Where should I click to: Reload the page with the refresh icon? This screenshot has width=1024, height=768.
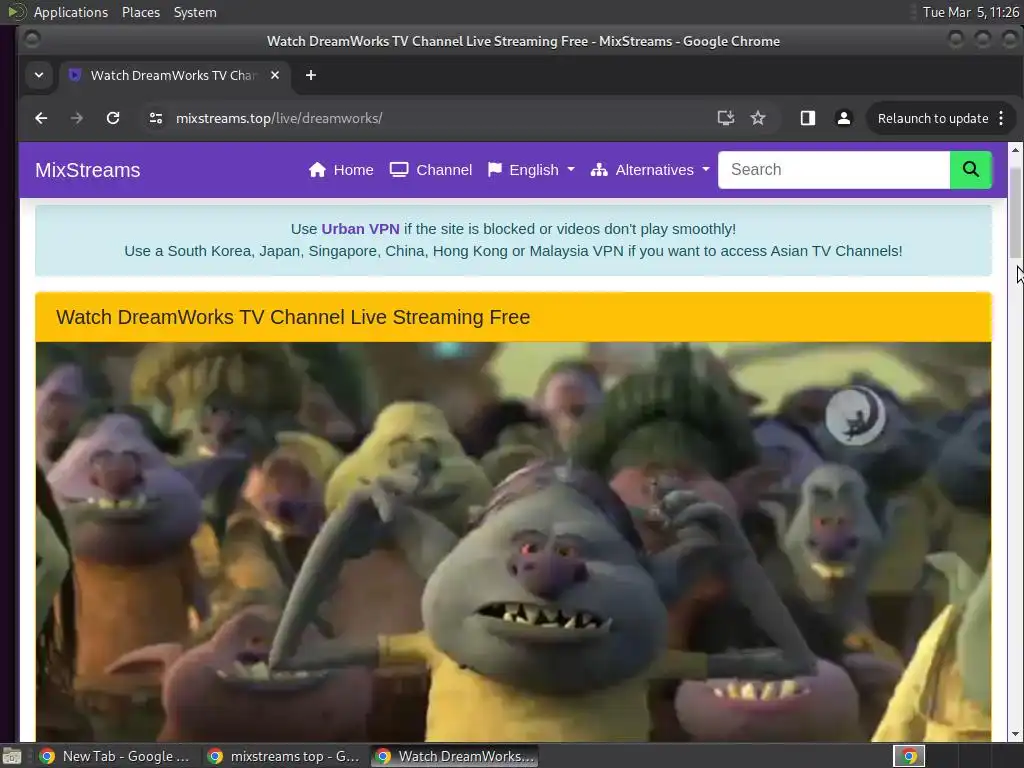[x=113, y=118]
